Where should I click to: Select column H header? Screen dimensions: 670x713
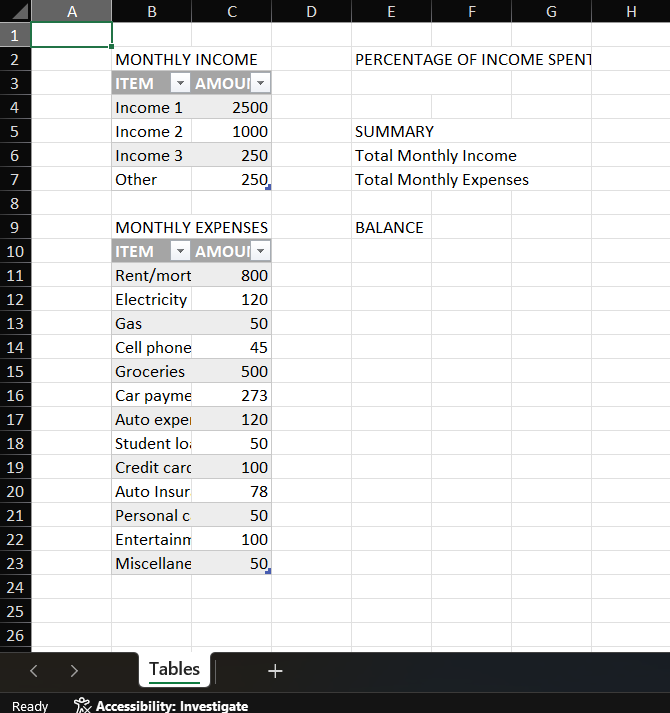pos(631,11)
